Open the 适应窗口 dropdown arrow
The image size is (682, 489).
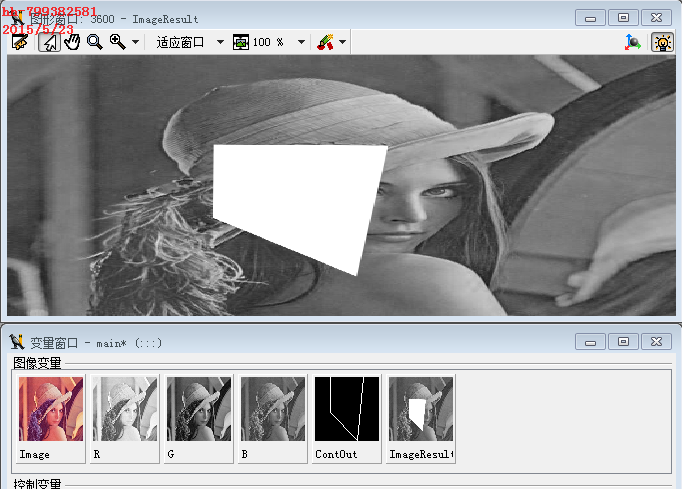point(220,42)
